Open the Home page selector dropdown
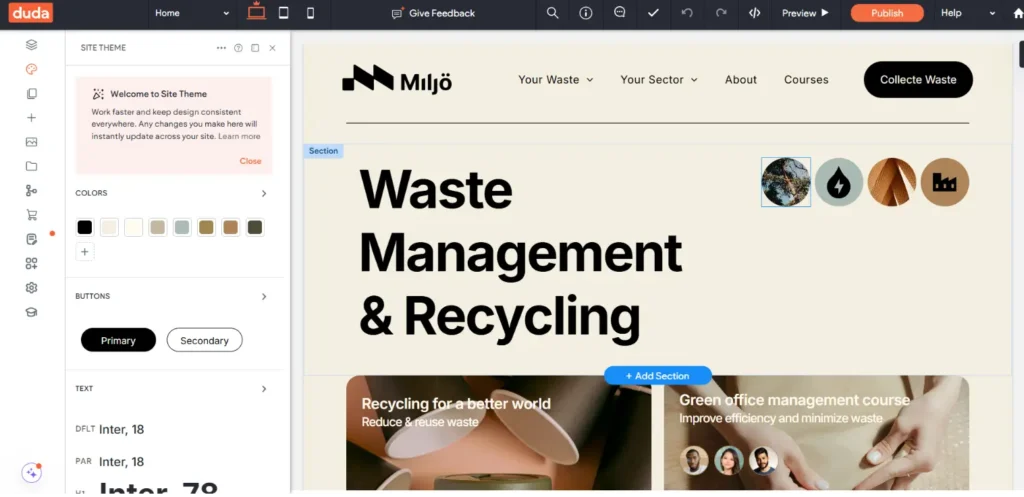Screen dimensions: 1024x497 coord(192,13)
